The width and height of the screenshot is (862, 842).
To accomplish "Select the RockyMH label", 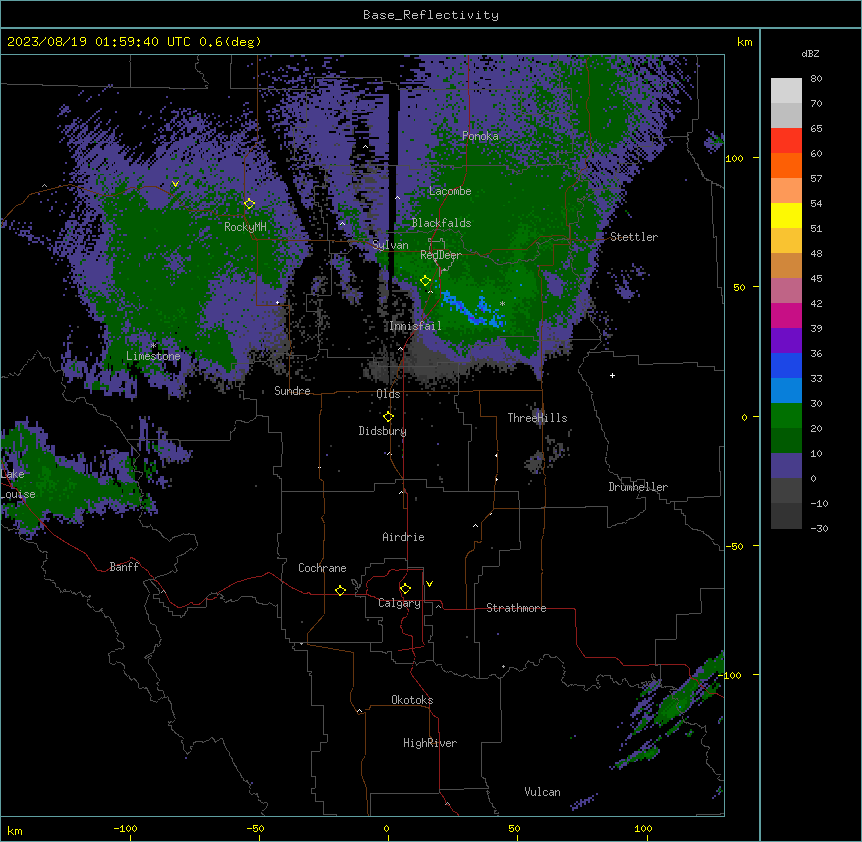I will coord(245,227).
